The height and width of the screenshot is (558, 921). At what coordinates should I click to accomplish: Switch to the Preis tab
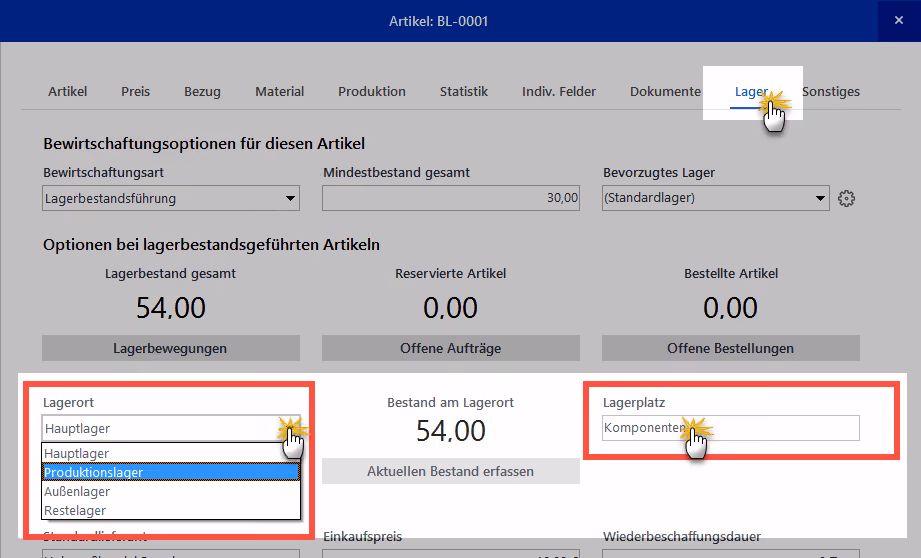tap(136, 92)
